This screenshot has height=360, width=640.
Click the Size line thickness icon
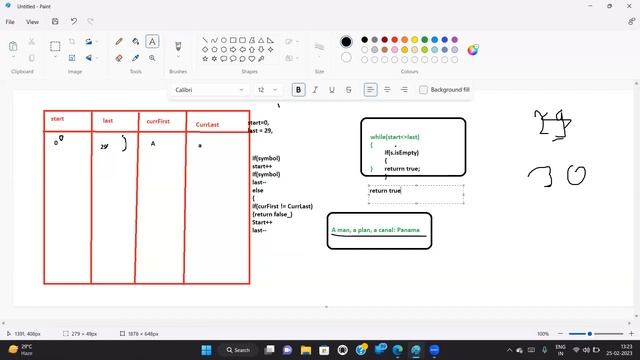pos(320,47)
